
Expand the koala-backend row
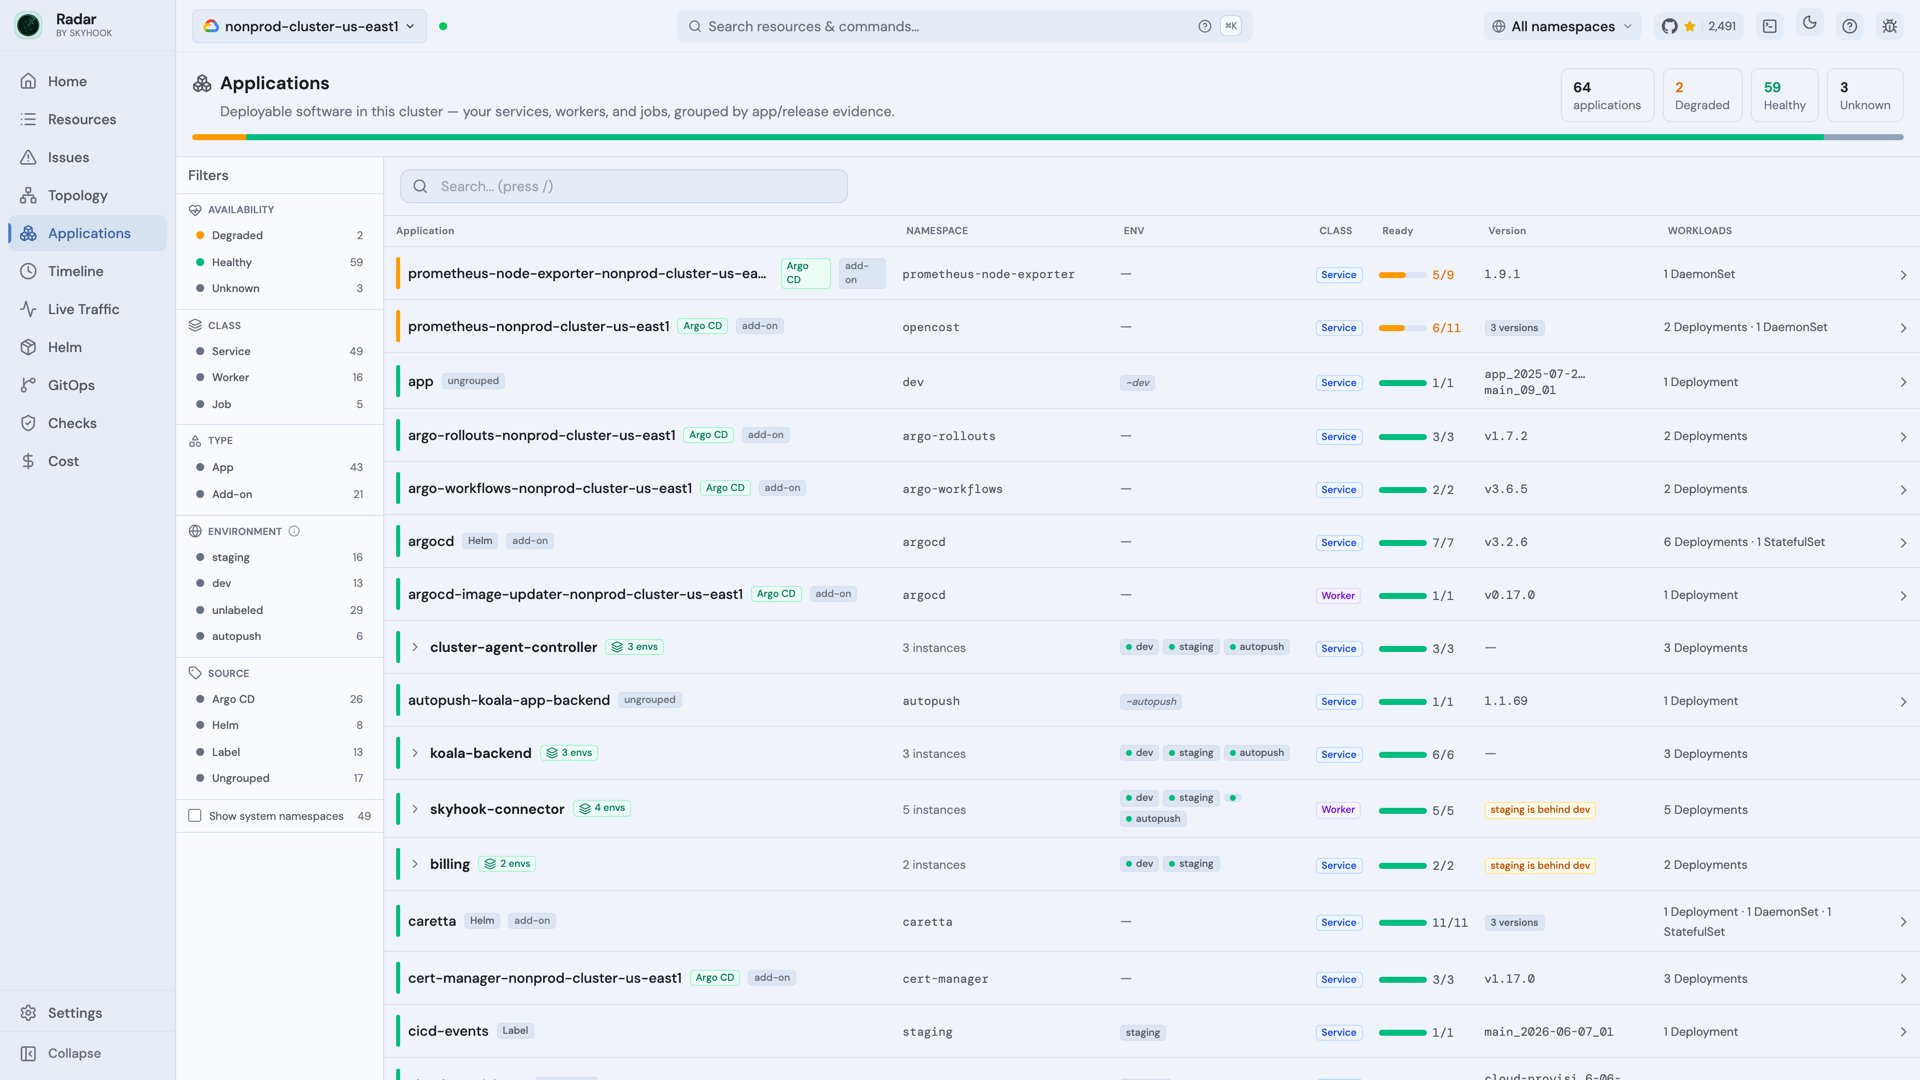[x=415, y=753]
